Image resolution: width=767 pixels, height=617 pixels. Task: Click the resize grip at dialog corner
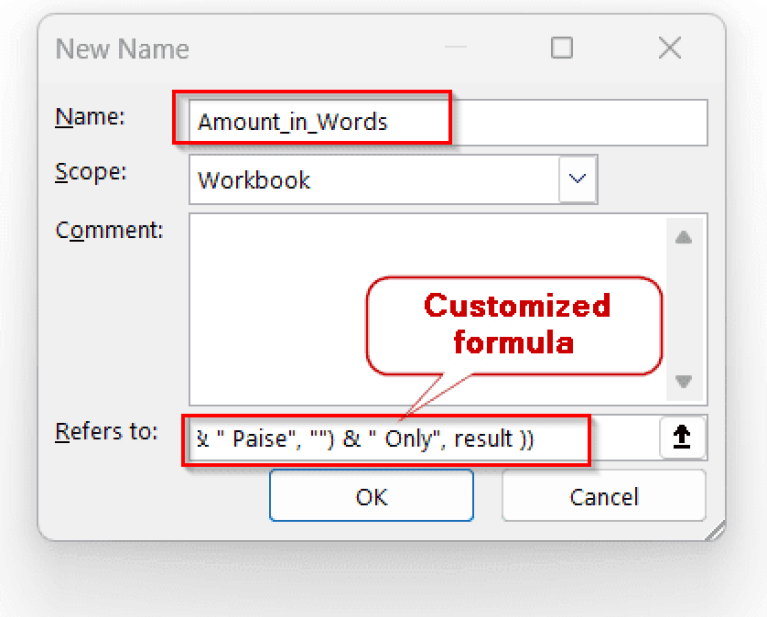(x=715, y=532)
